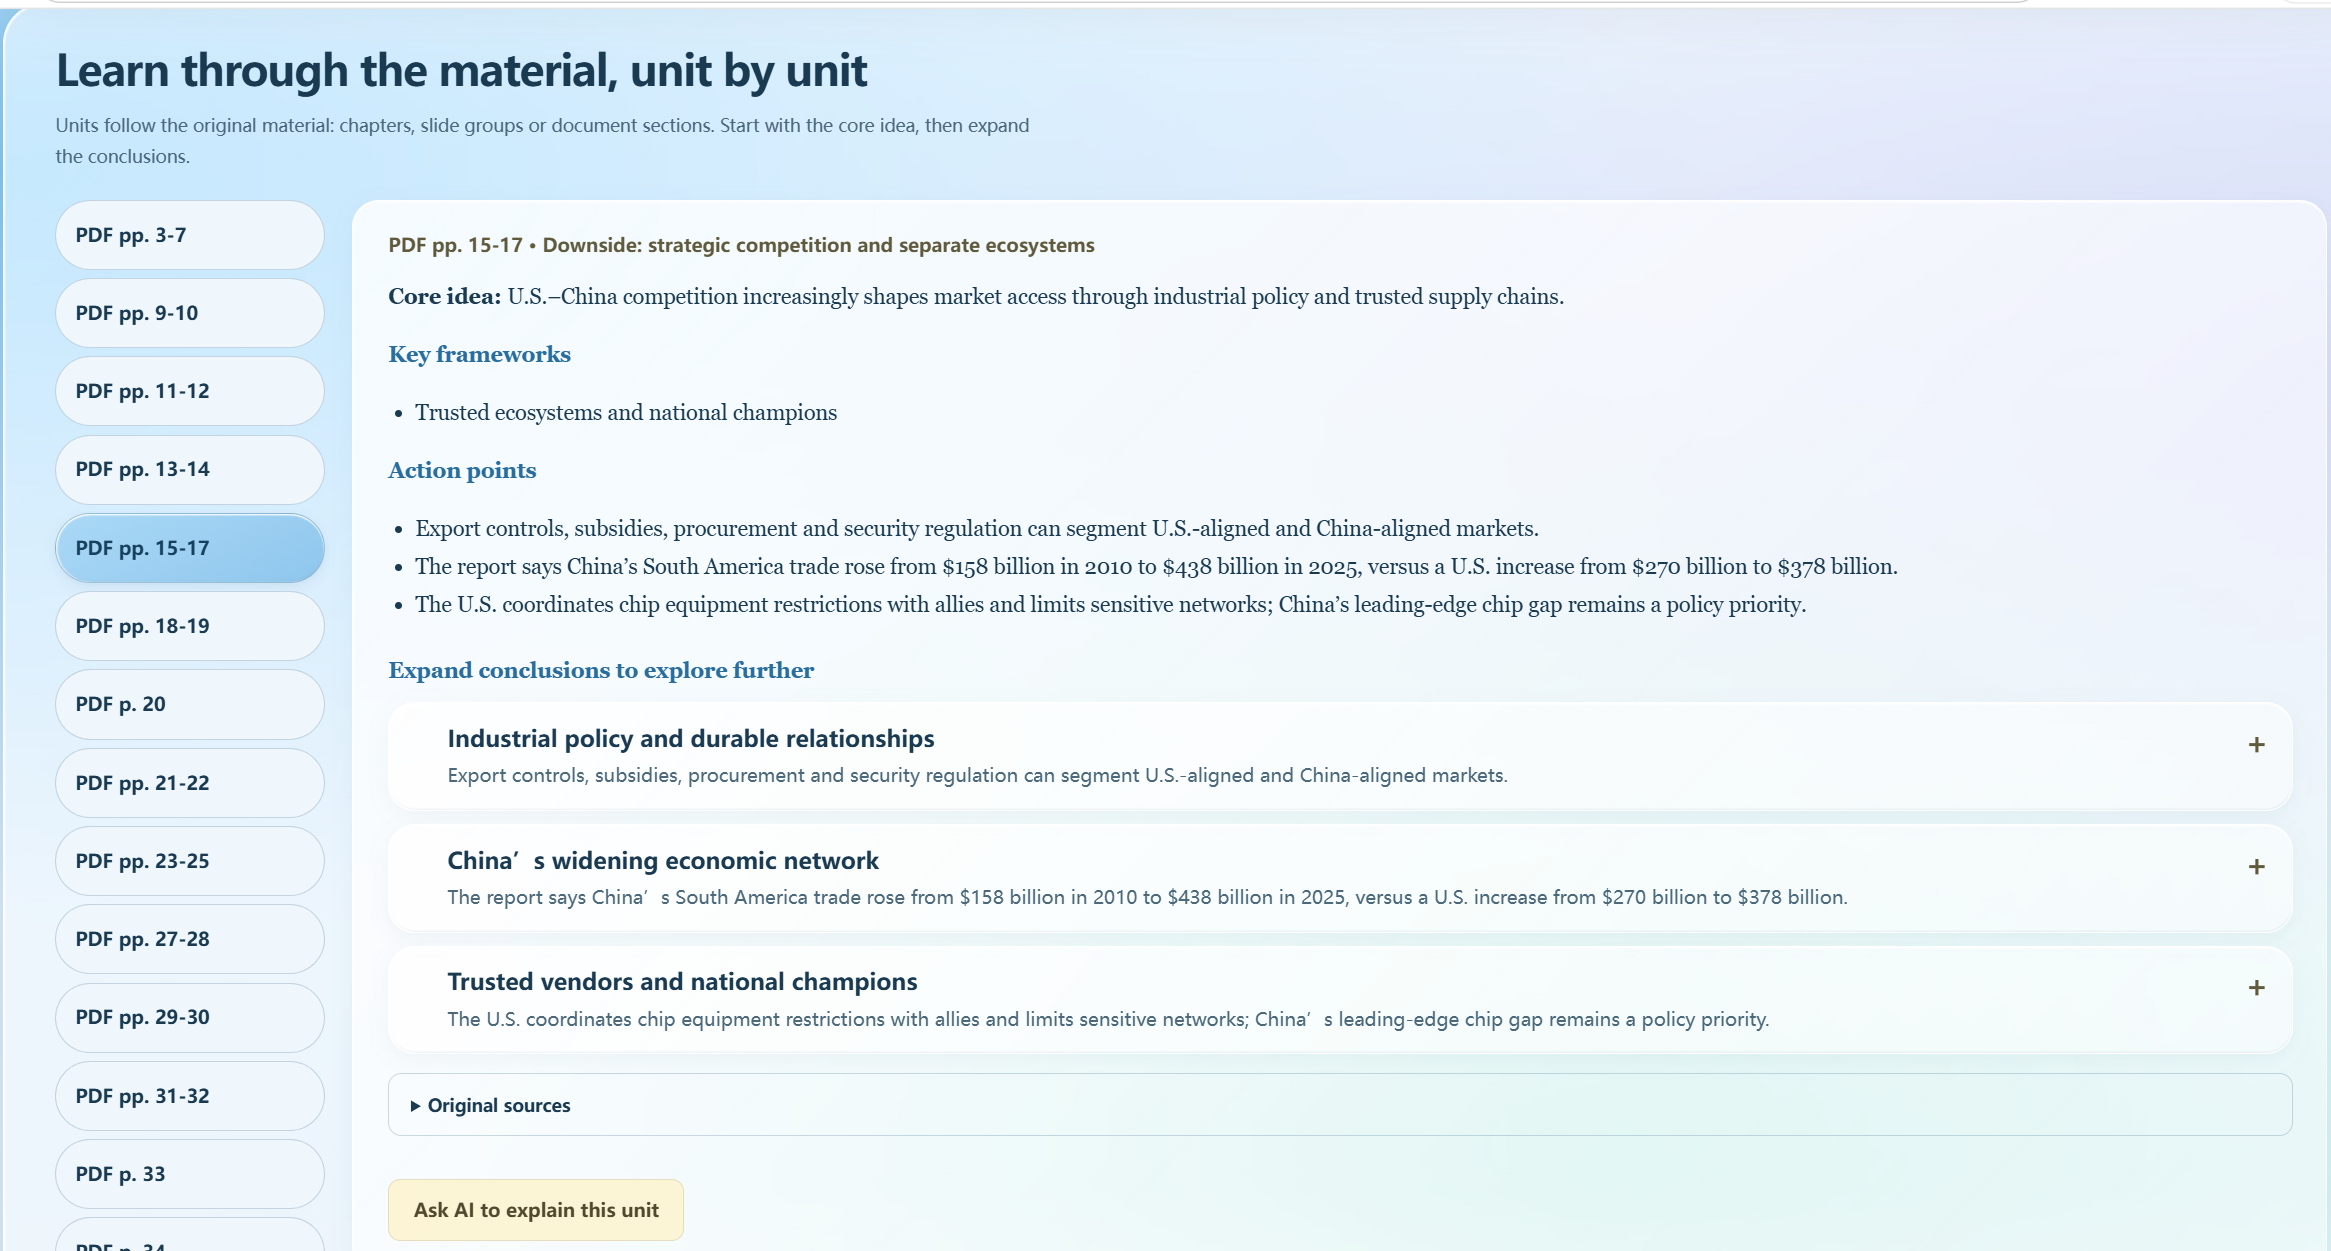Go to PDF pp. 18-19 unit
Image resolution: width=2331 pixels, height=1251 pixels.
[x=189, y=626]
